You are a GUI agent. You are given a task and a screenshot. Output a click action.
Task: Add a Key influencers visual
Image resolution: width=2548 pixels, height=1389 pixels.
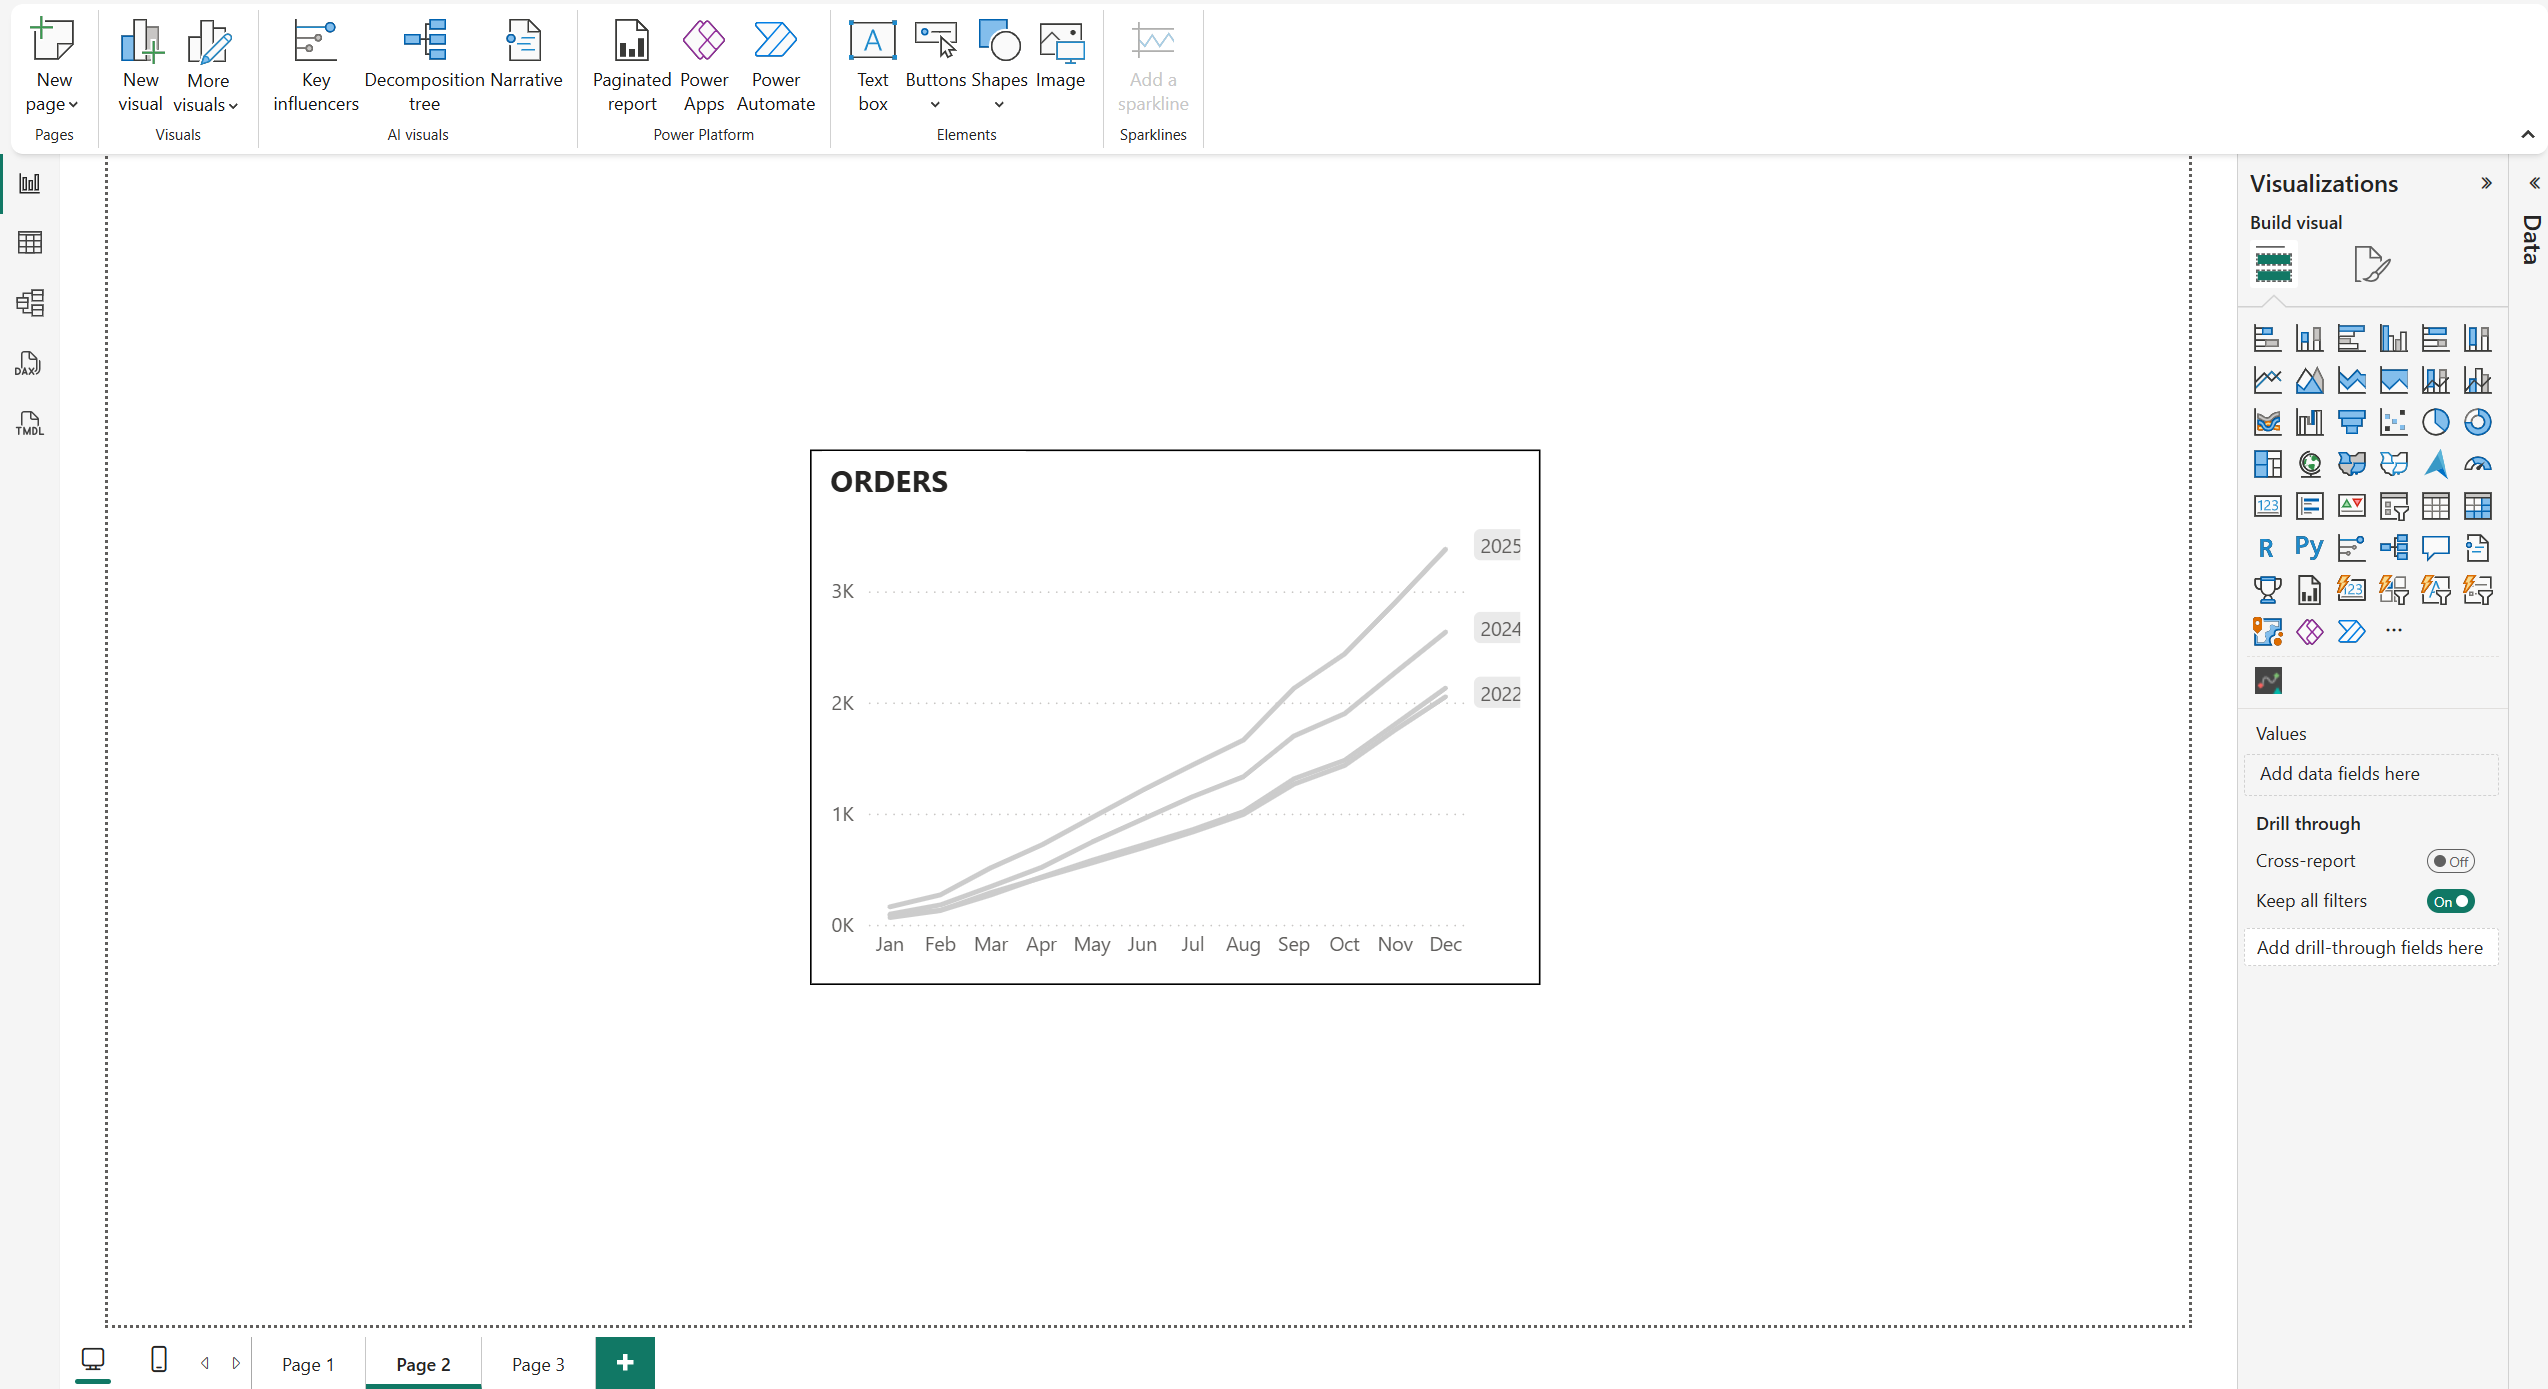coord(315,66)
